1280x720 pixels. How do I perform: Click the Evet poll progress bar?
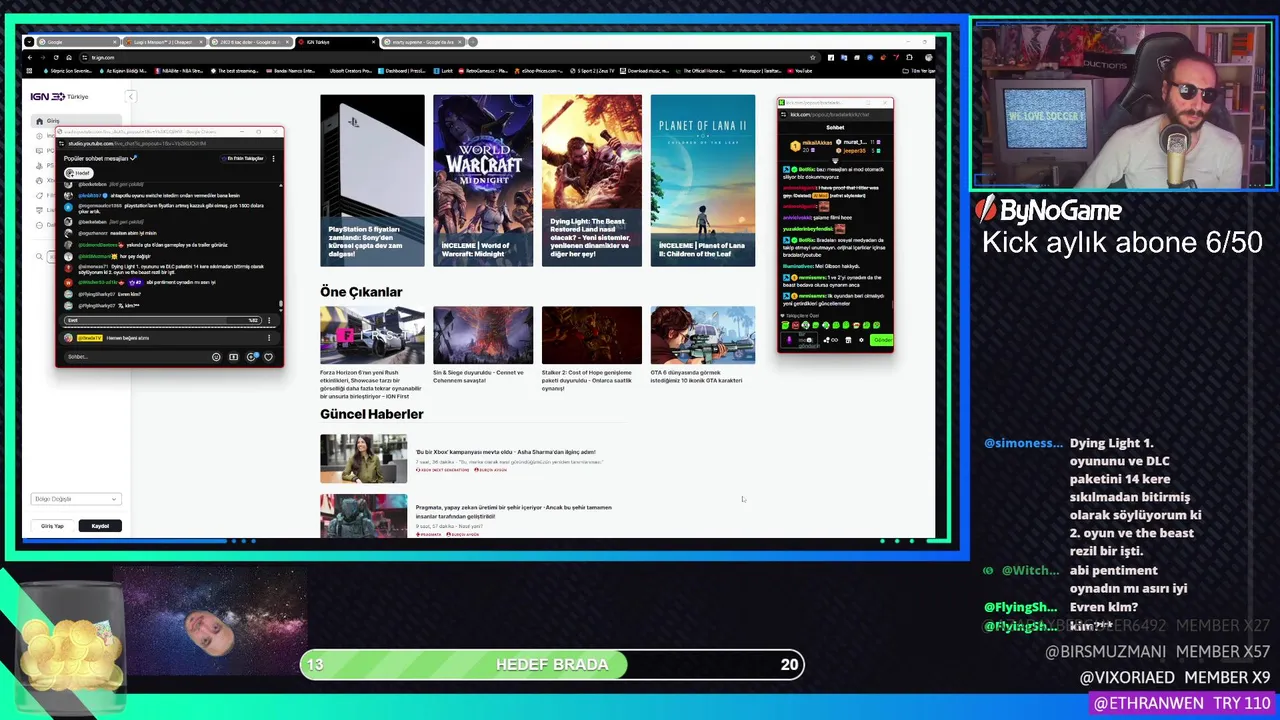[x=163, y=320]
